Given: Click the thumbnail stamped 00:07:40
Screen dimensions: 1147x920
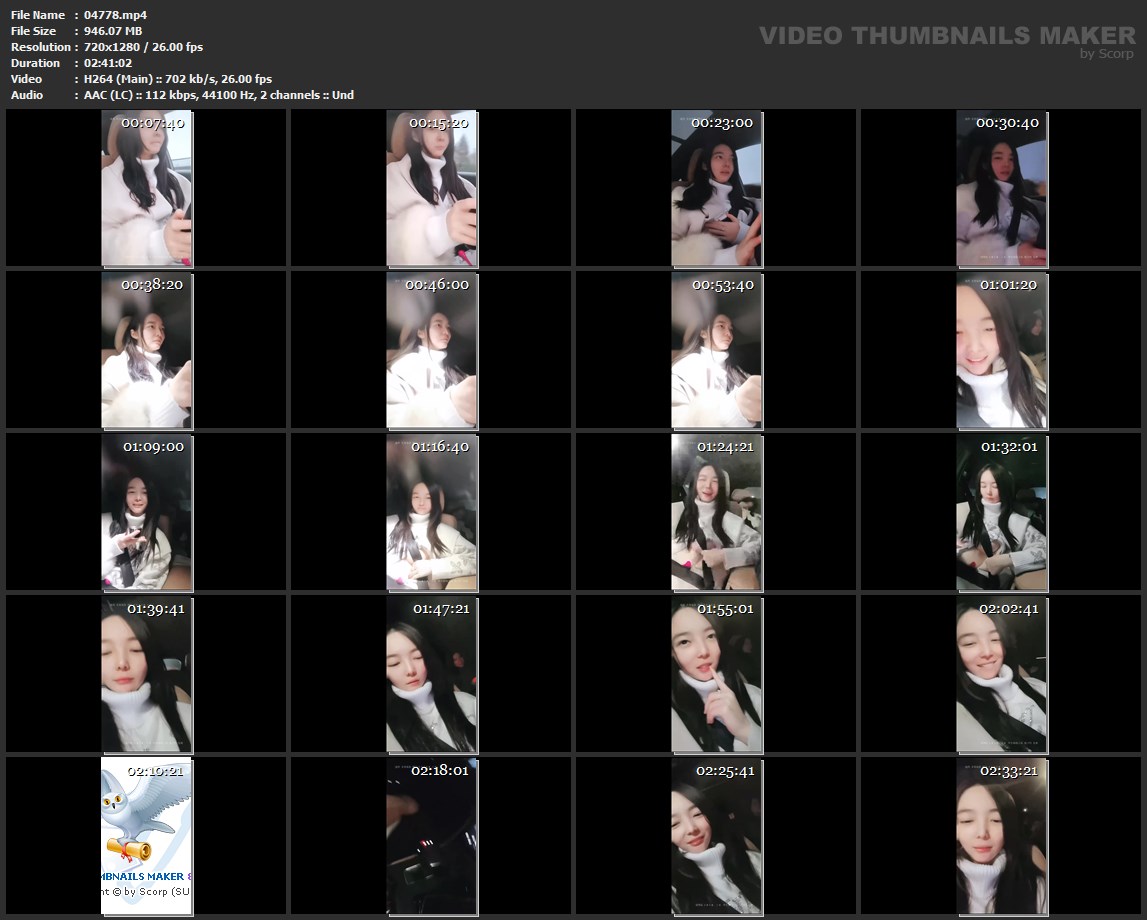Looking at the screenshot, I should point(147,188).
